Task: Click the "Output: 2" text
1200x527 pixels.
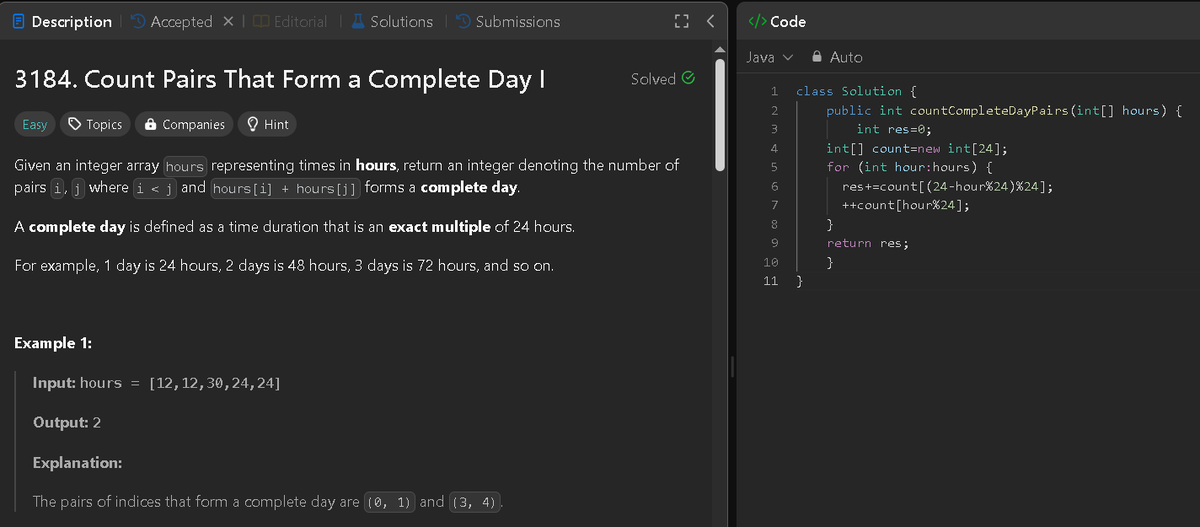Action: 67,422
